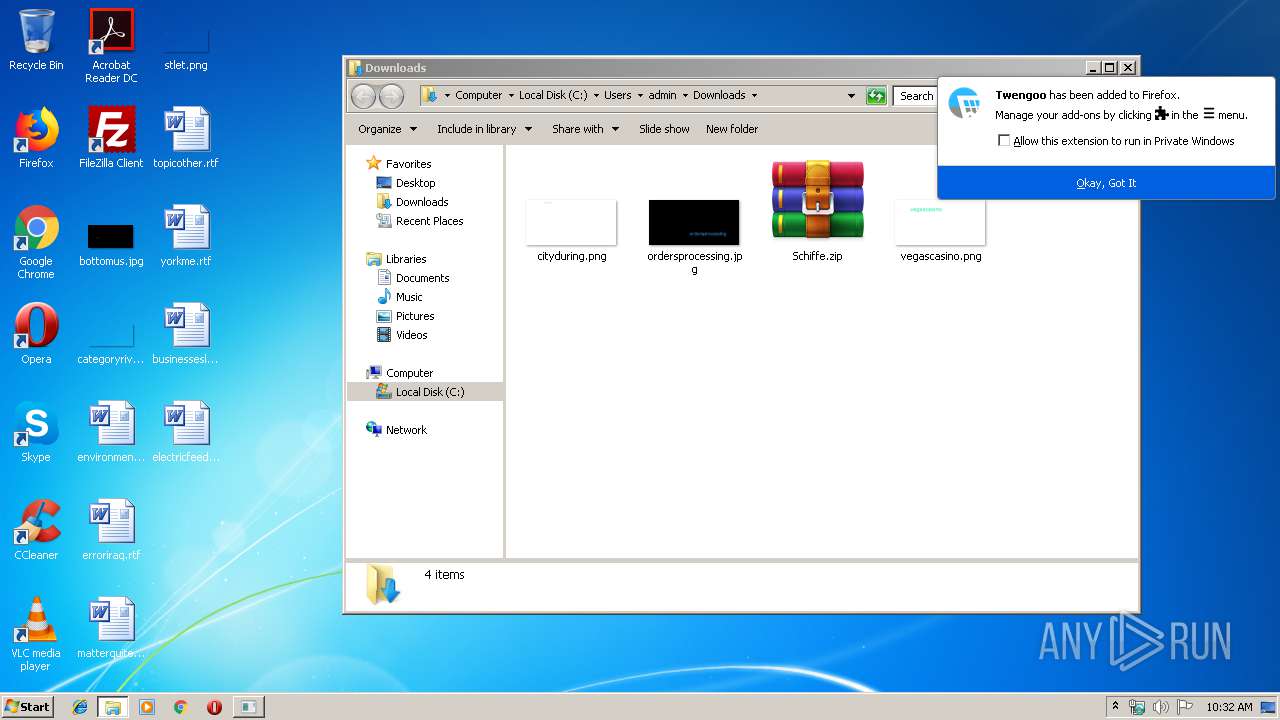Open the Include in library dropdown
The image size is (1280, 720).
[x=484, y=129]
